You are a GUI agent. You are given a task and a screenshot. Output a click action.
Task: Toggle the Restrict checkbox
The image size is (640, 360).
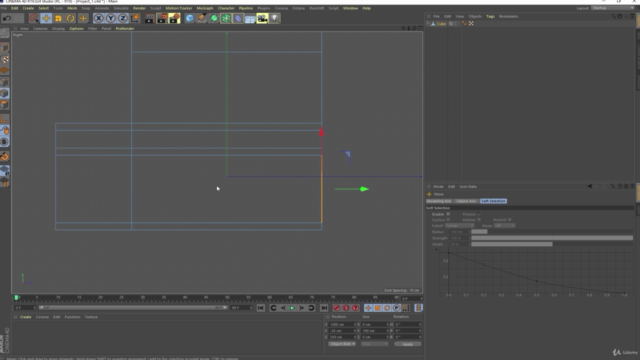pos(509,220)
